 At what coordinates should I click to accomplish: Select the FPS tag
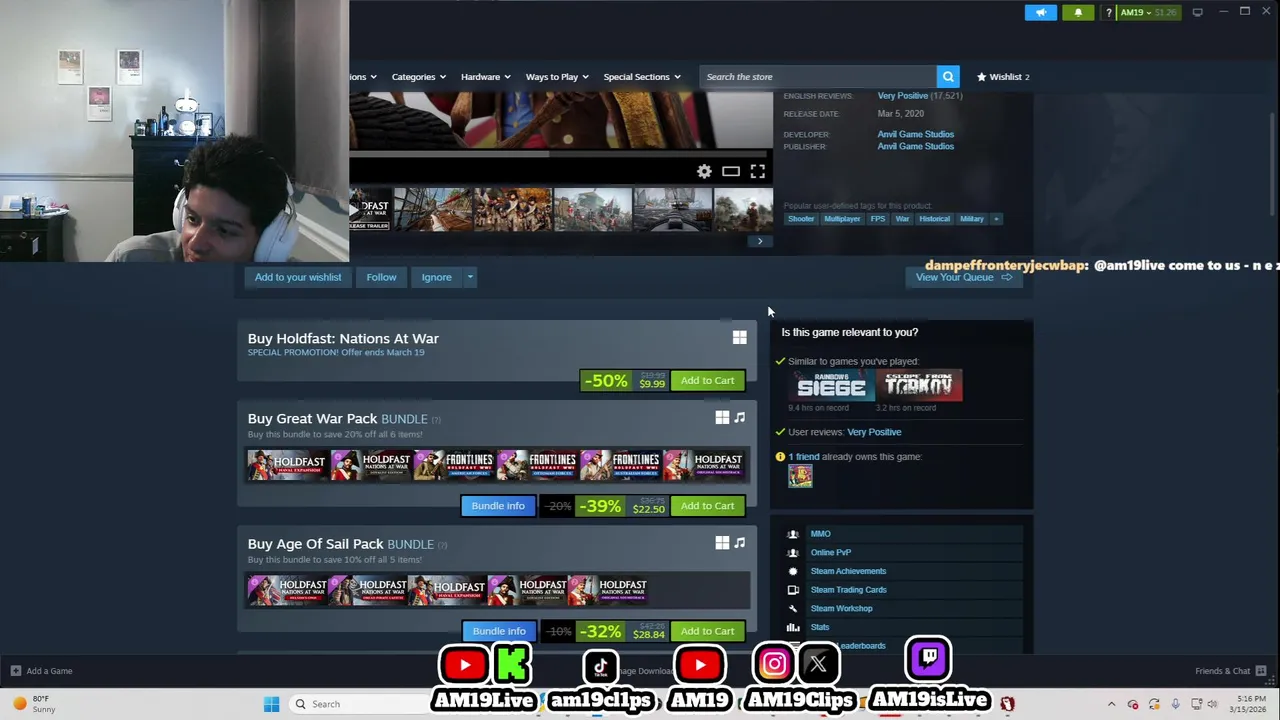tap(877, 219)
